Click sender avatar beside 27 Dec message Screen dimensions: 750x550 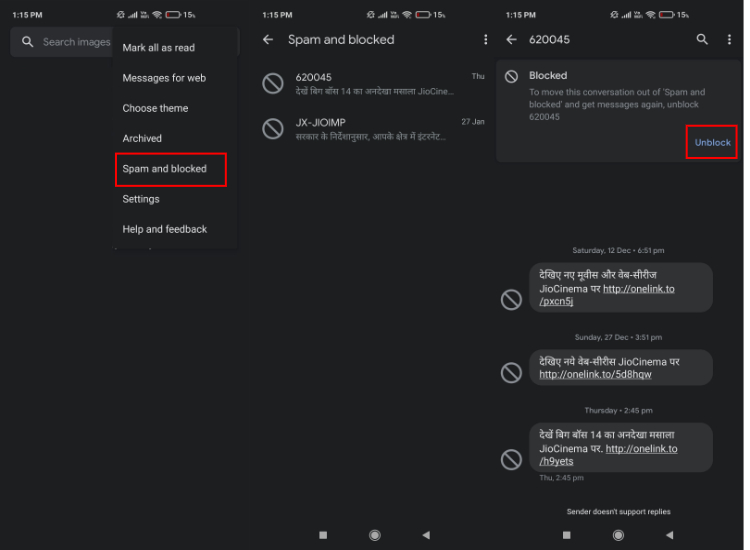coord(511,373)
